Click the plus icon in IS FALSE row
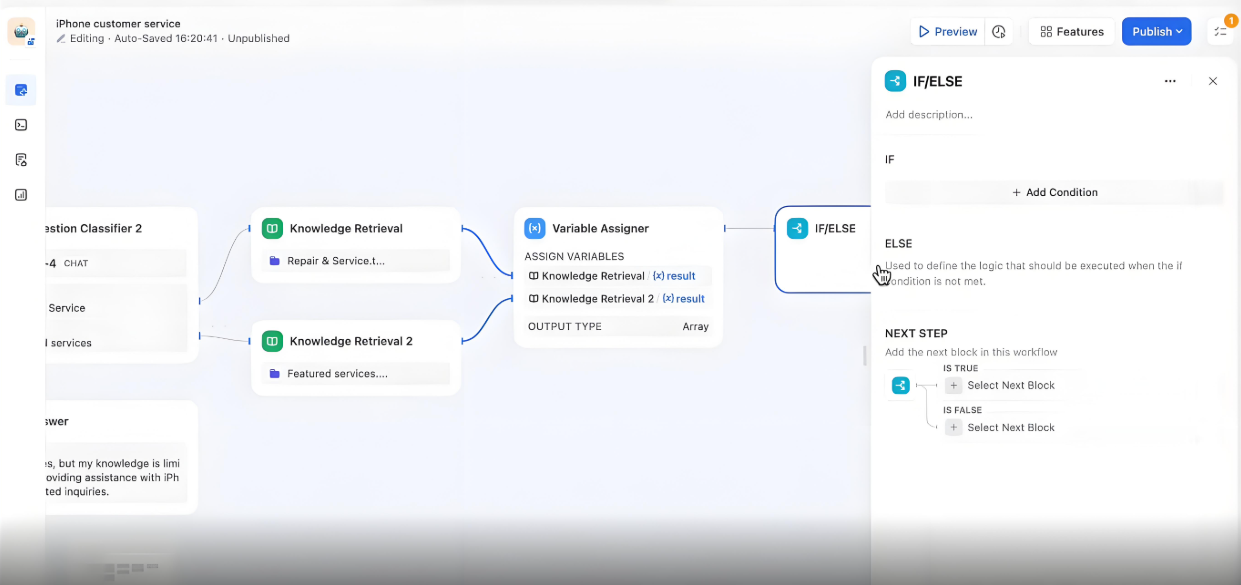Viewport: 1241px width, 585px height. (954, 427)
